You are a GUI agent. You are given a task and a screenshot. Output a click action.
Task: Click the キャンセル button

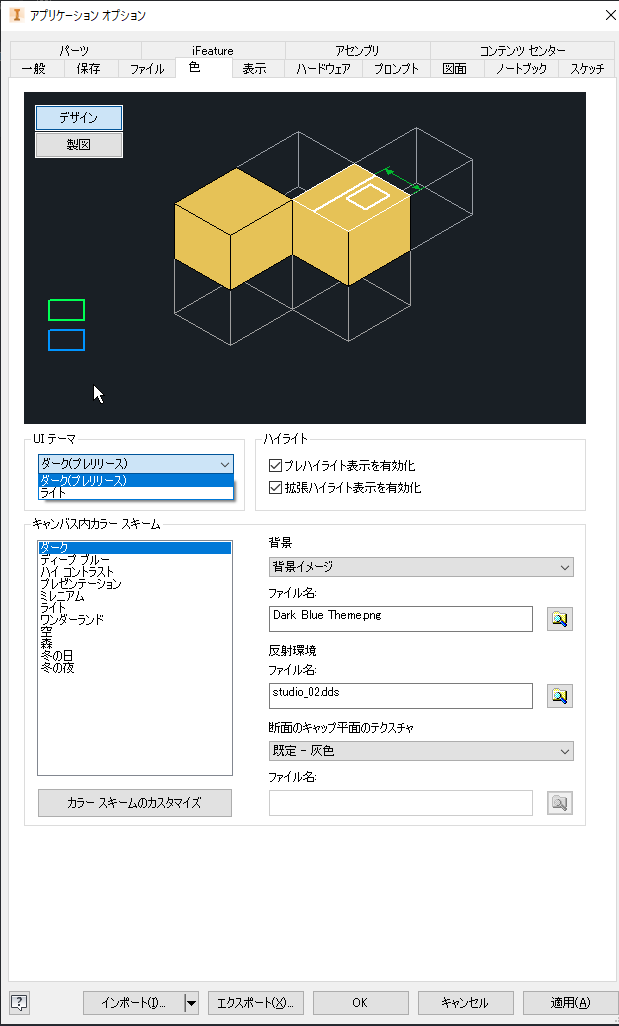(x=465, y=1002)
